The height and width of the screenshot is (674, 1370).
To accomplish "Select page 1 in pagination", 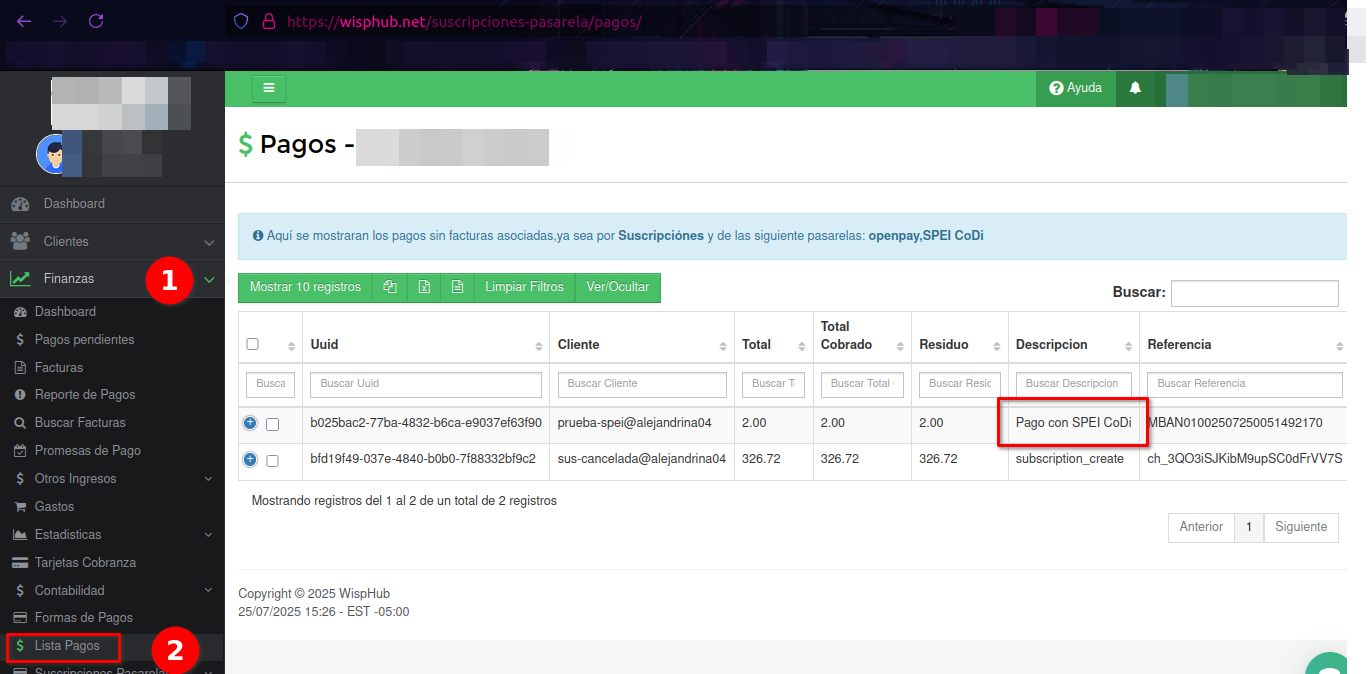I will [x=1248, y=527].
